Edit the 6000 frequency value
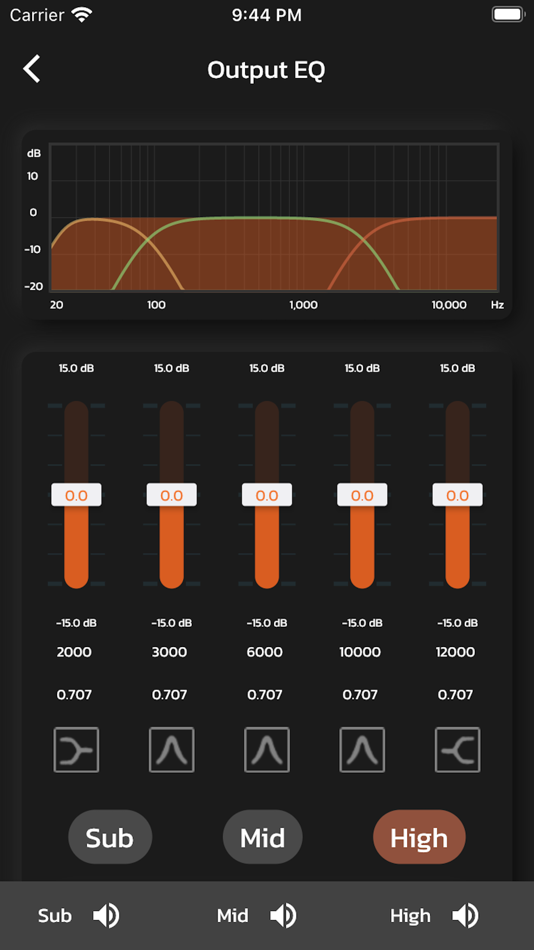Image resolution: width=534 pixels, height=950 pixels. click(x=265, y=653)
